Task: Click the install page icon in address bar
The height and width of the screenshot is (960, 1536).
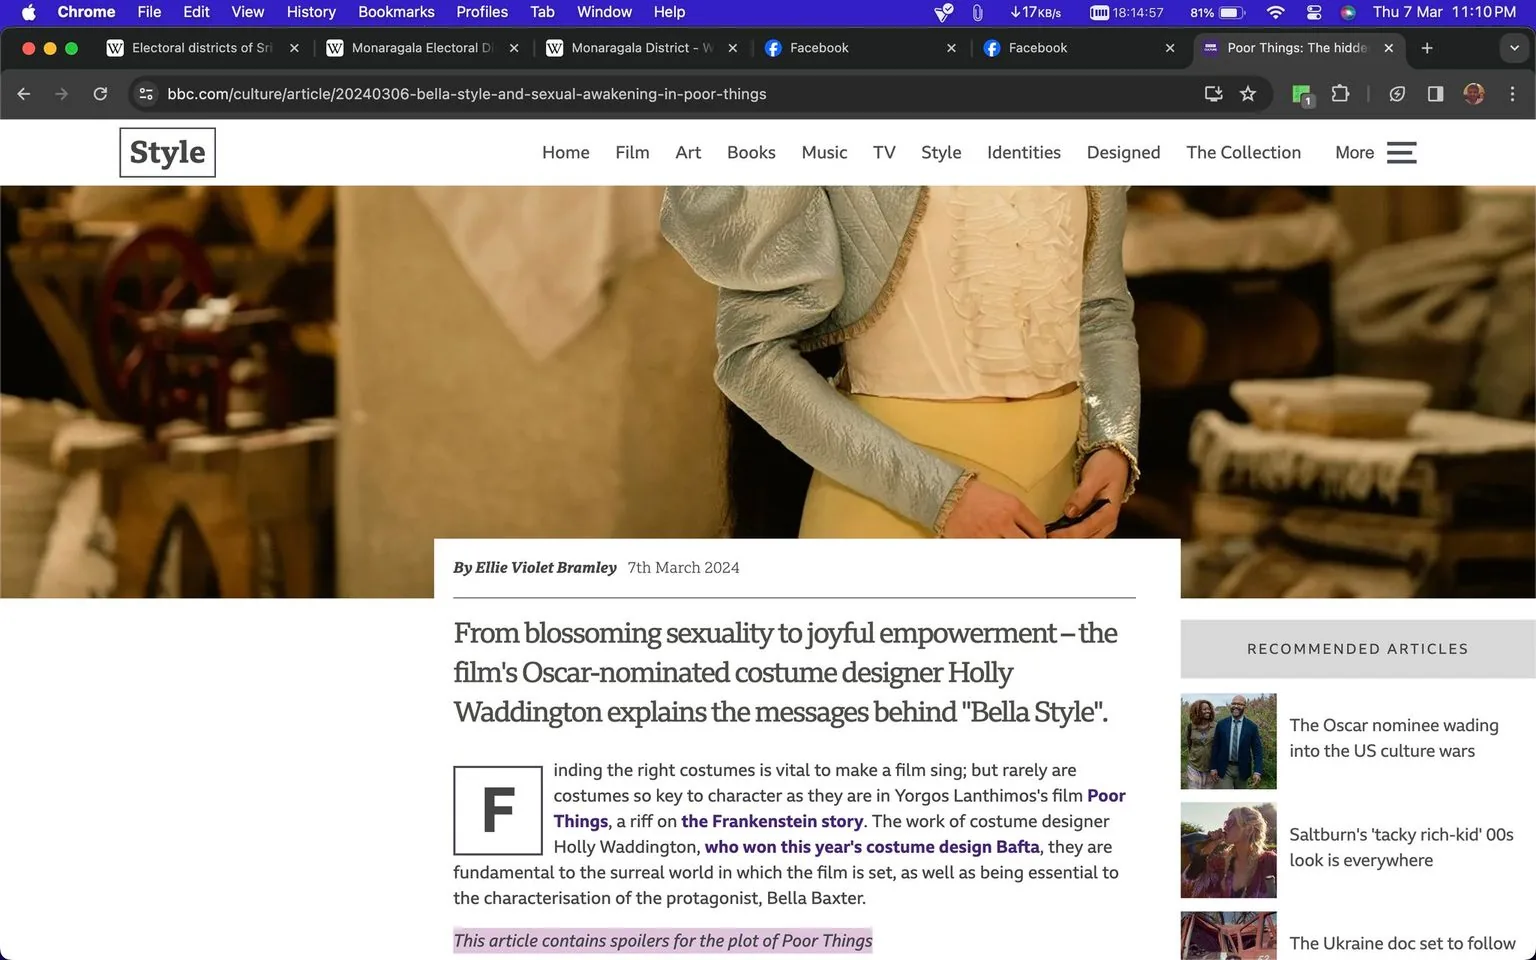Action: click(x=1212, y=93)
